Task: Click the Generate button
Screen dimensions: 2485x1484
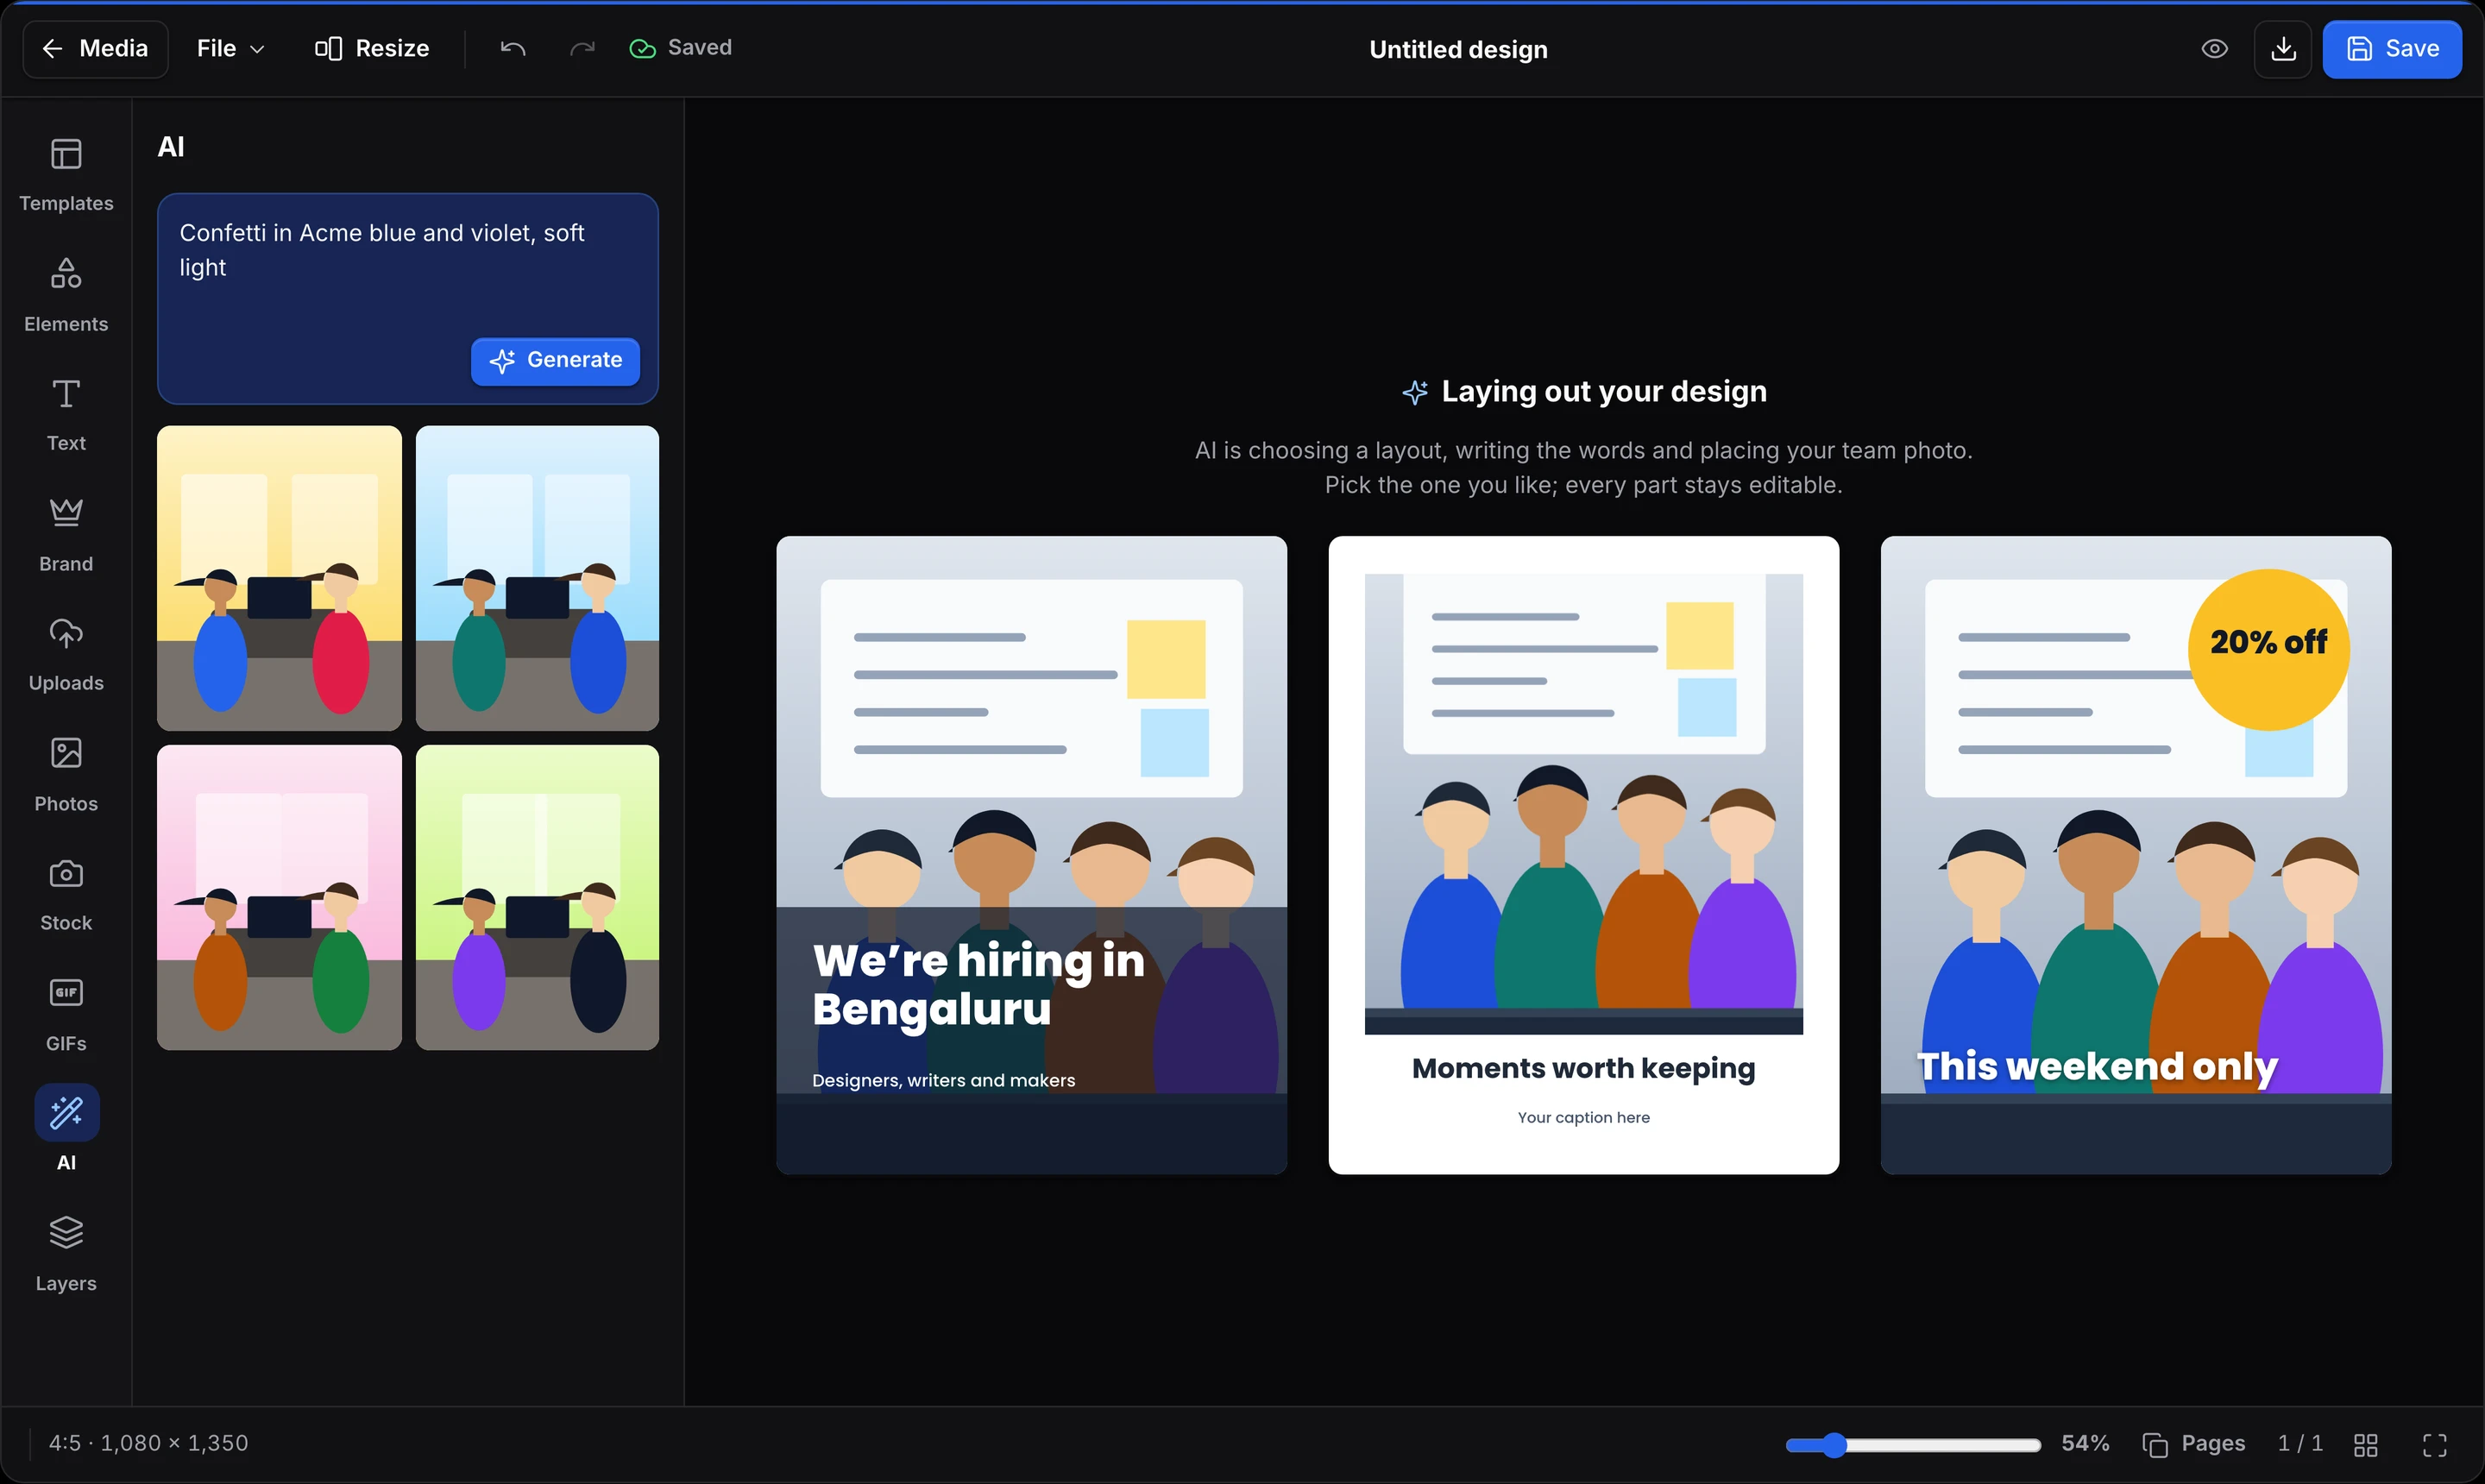Action: 556,361
